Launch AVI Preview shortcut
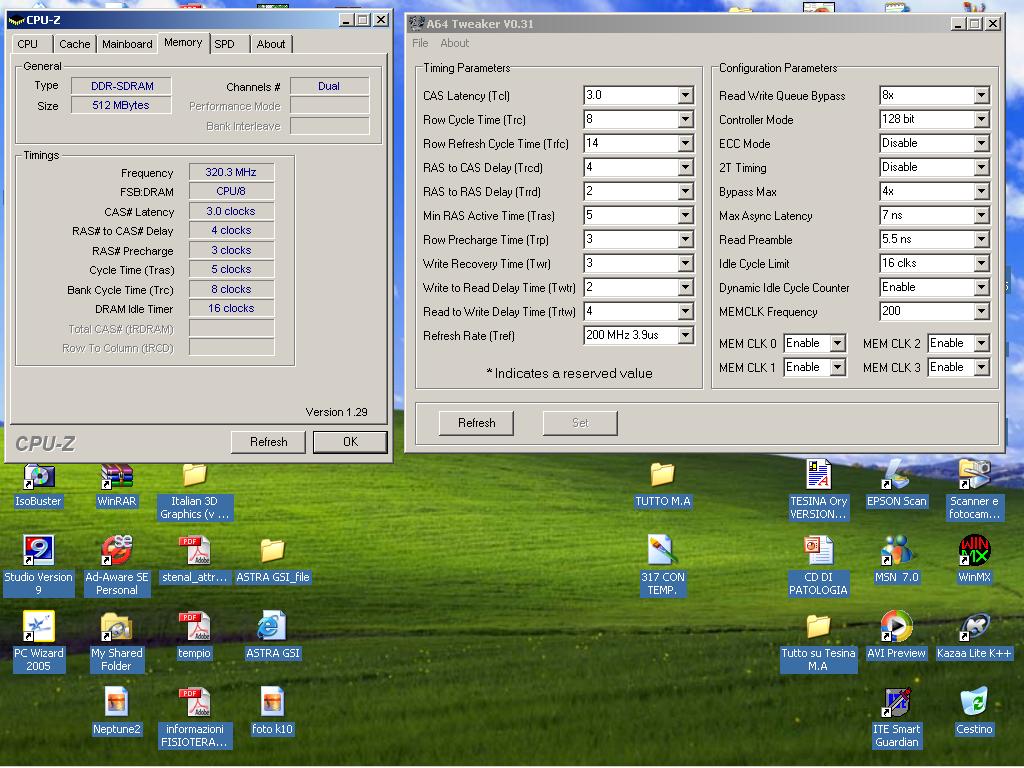 [x=896, y=635]
